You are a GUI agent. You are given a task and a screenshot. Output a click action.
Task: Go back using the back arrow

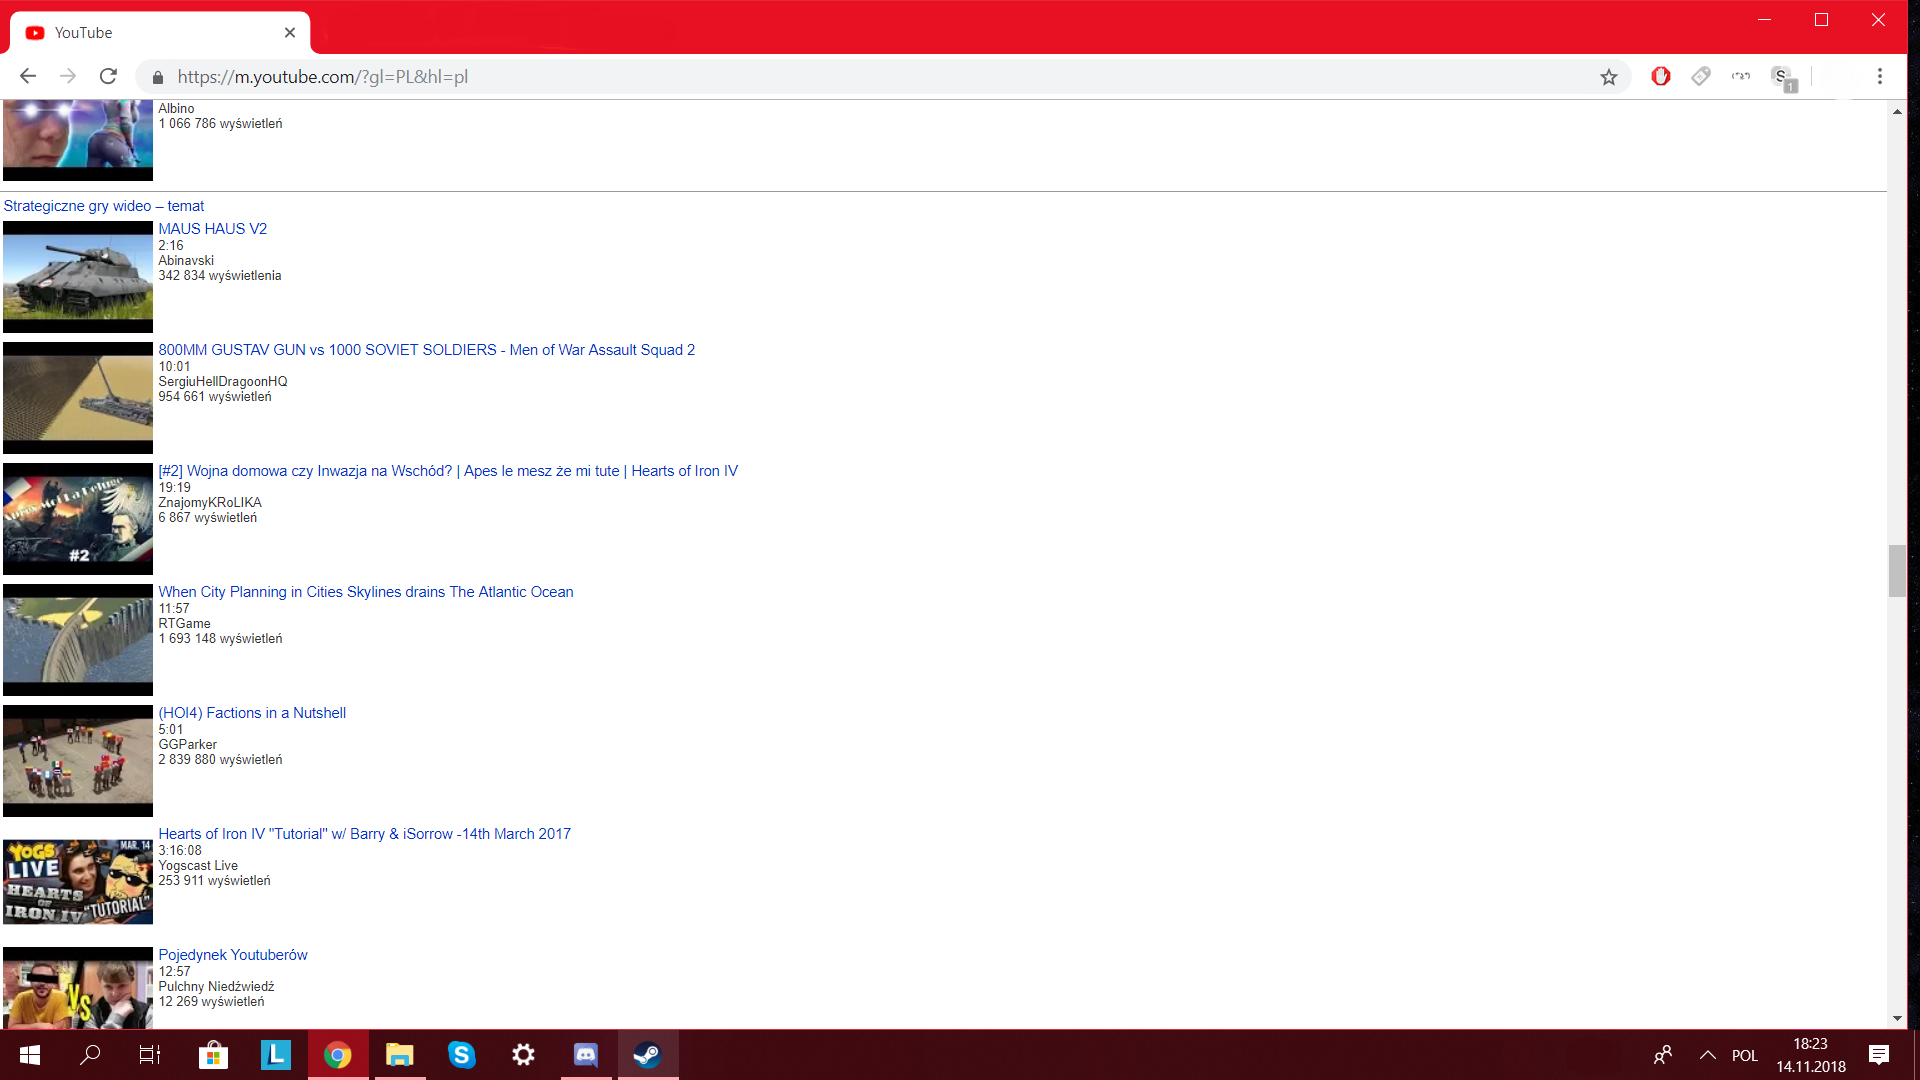(x=28, y=76)
